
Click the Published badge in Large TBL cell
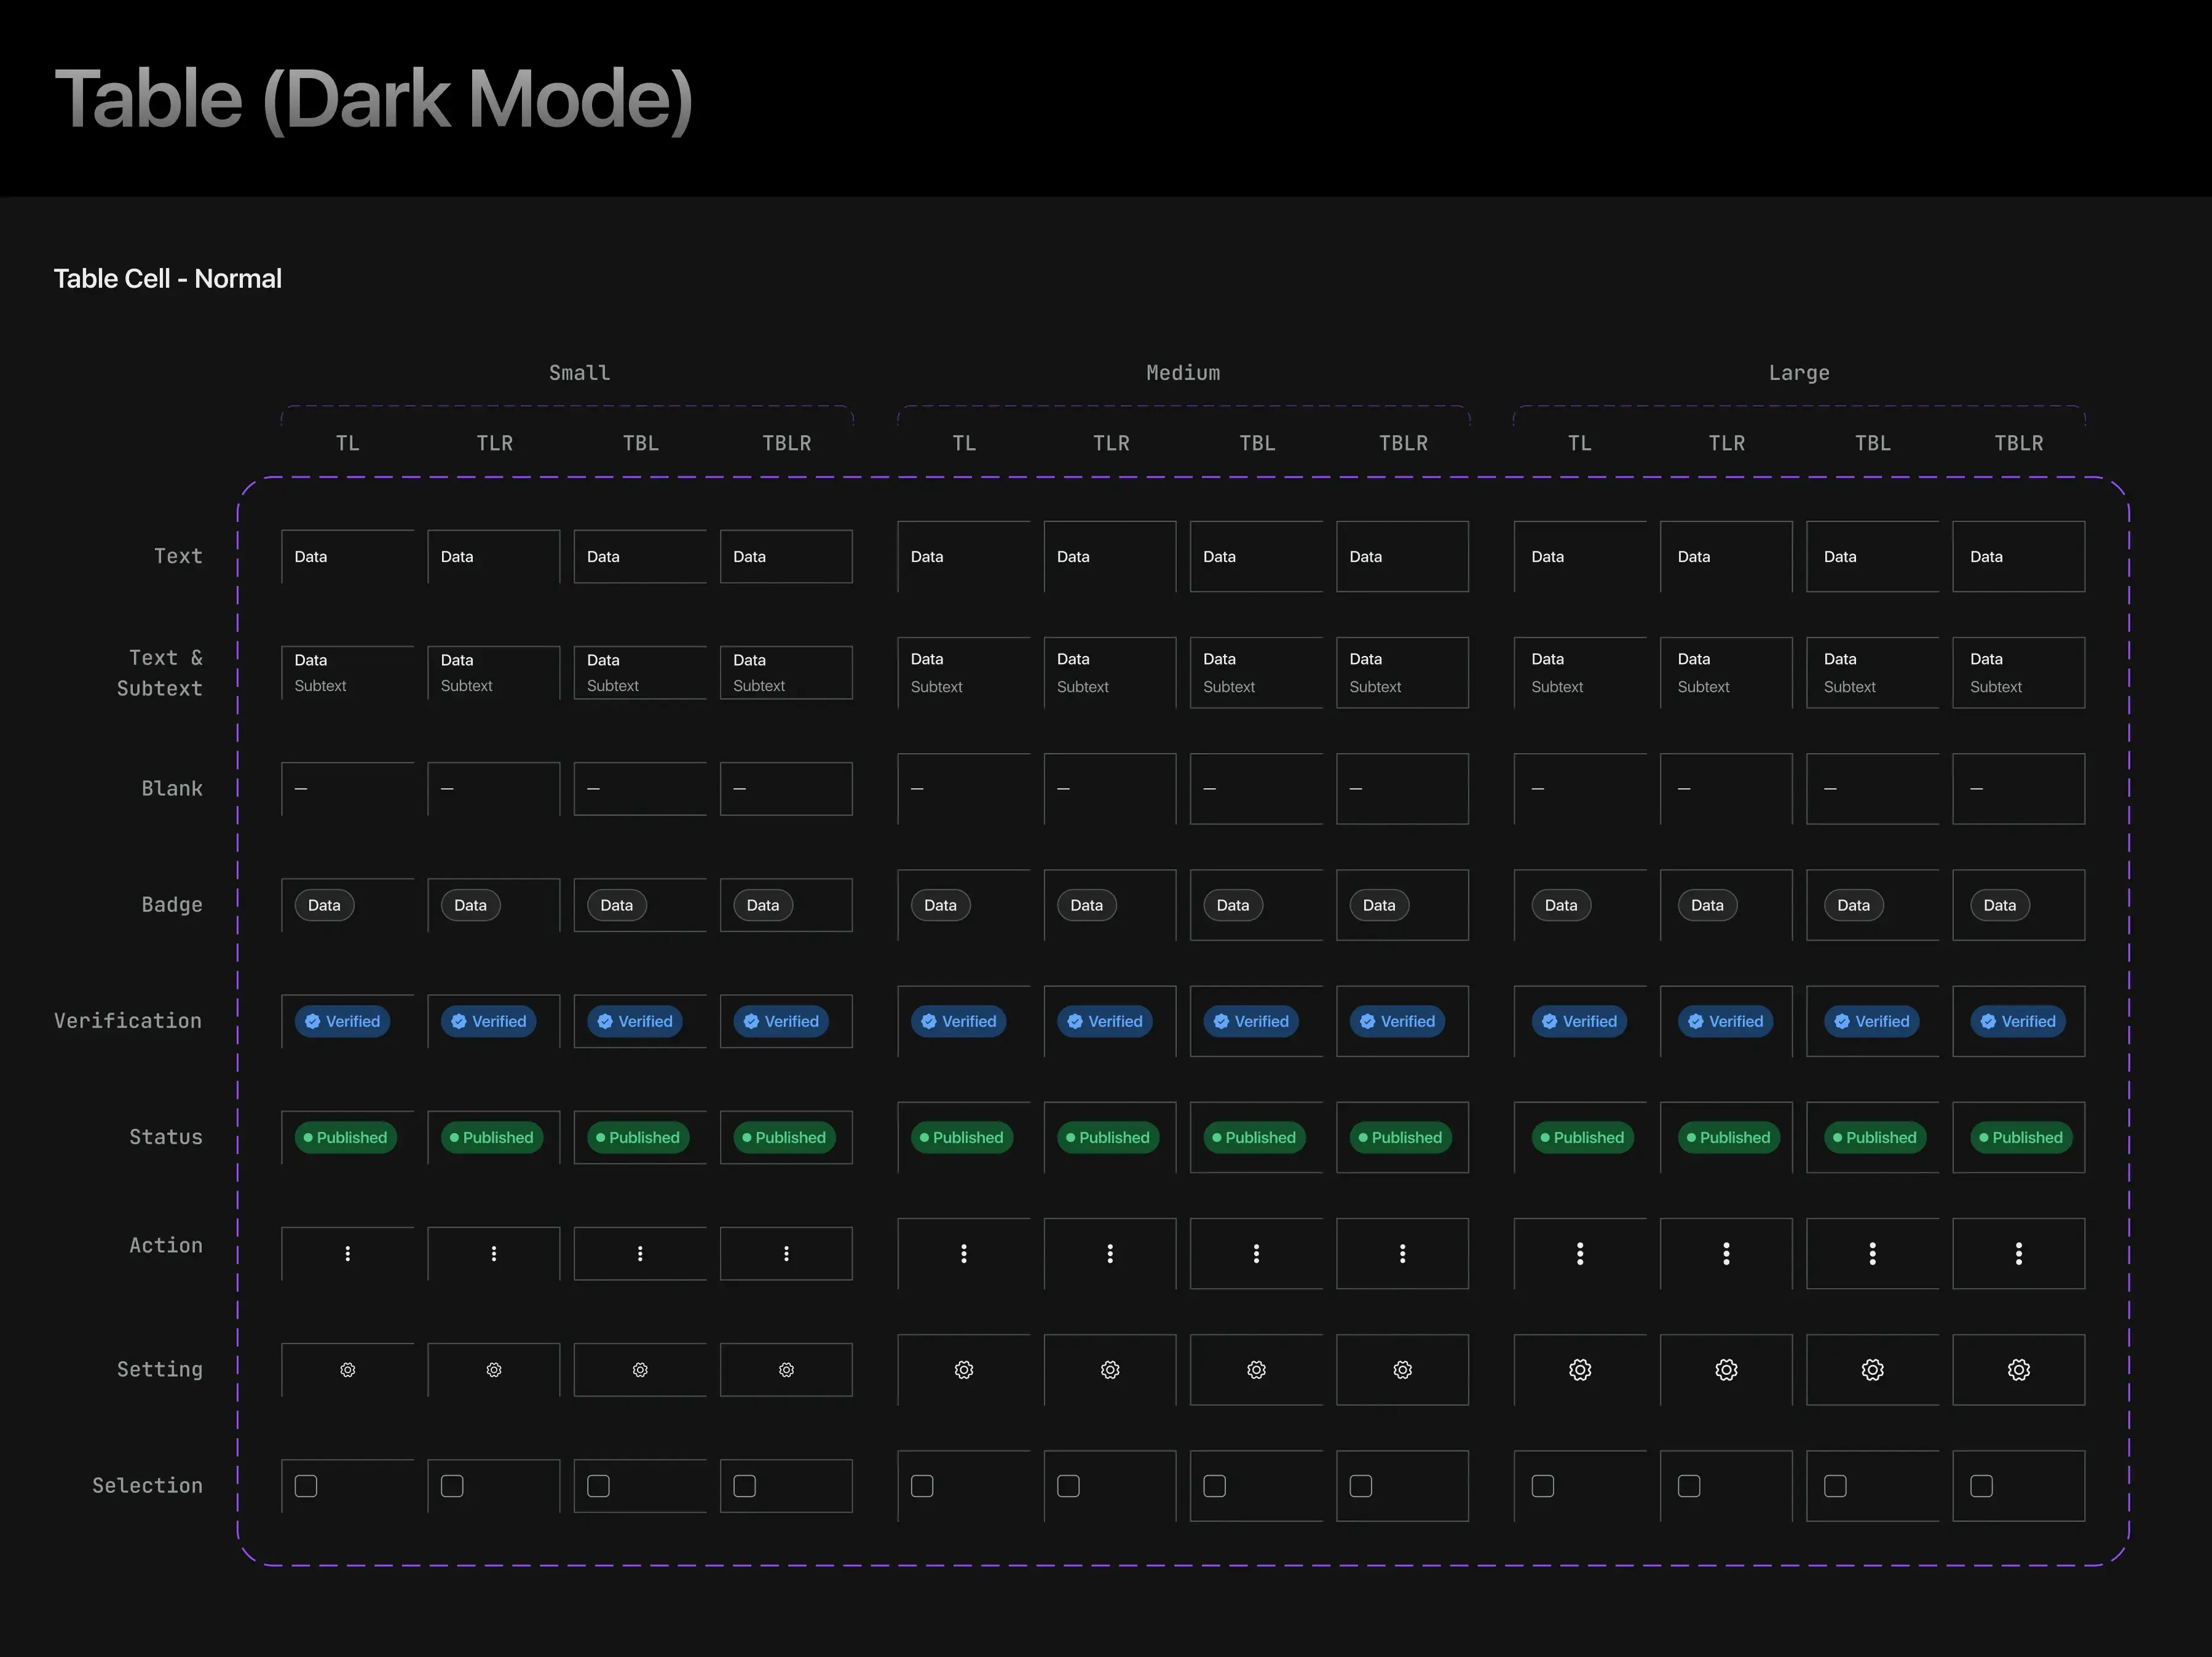pos(1876,1138)
